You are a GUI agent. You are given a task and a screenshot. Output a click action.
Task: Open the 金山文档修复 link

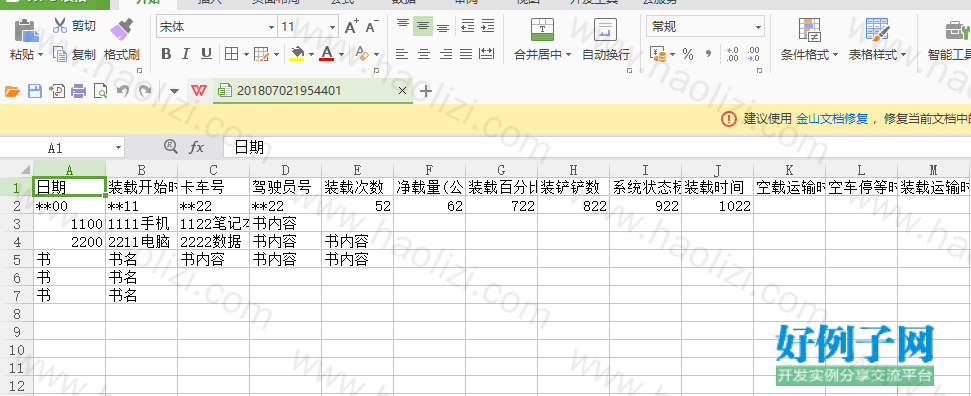(832, 118)
